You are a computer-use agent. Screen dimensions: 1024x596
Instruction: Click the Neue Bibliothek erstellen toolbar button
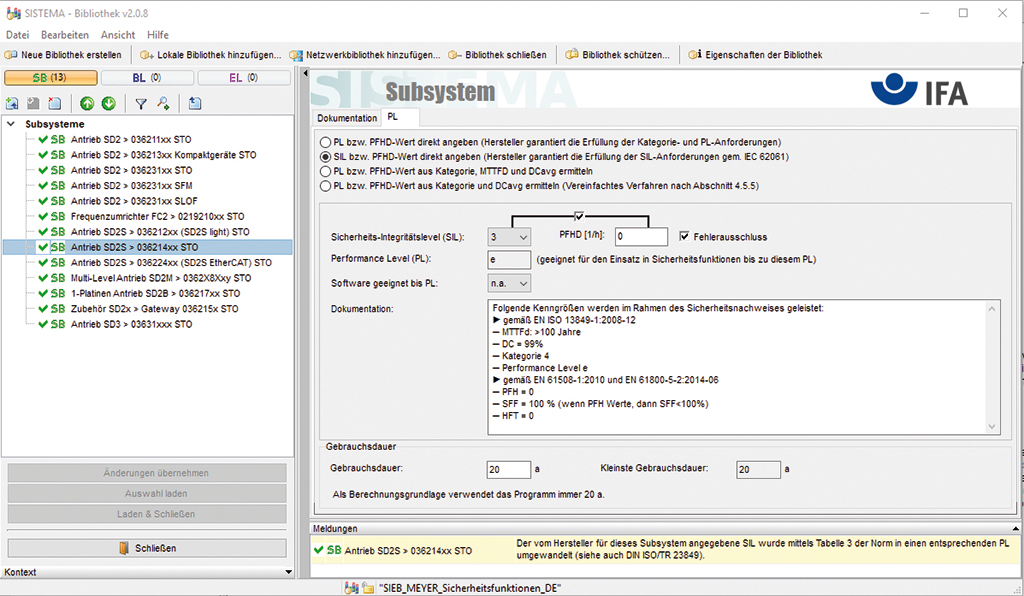click(63, 55)
